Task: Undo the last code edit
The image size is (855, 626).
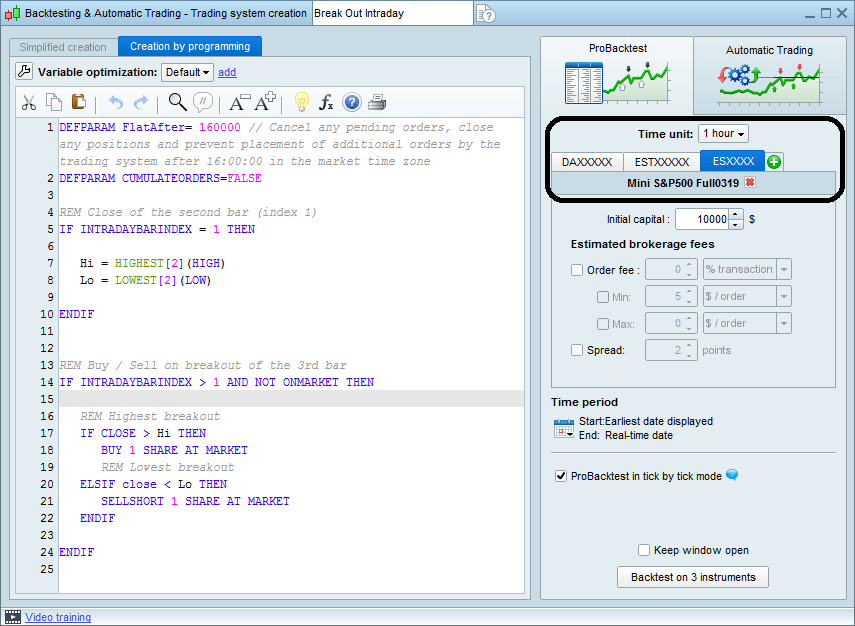Action: point(116,102)
